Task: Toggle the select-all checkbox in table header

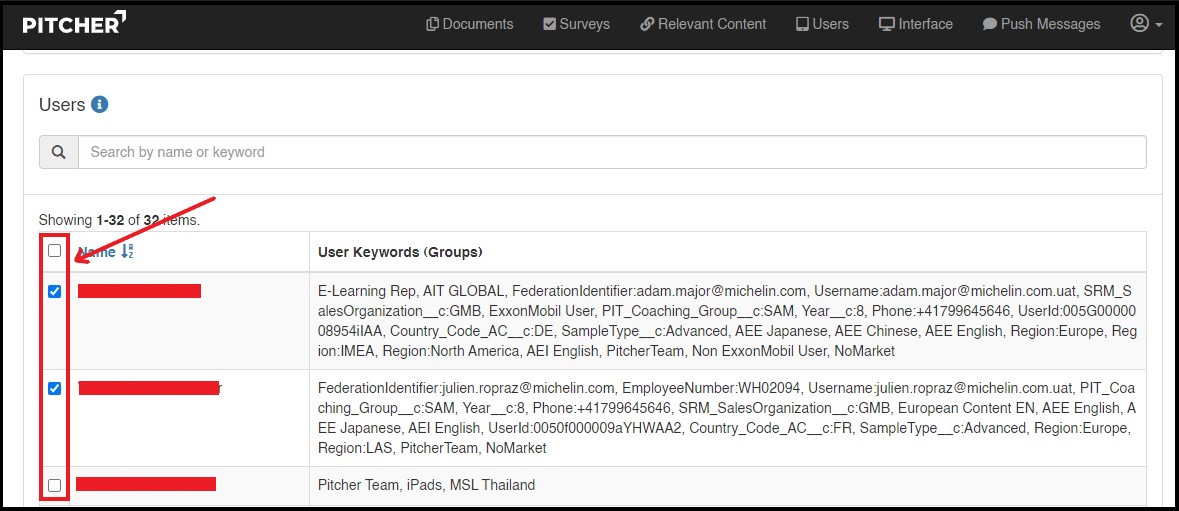Action: click(54, 251)
